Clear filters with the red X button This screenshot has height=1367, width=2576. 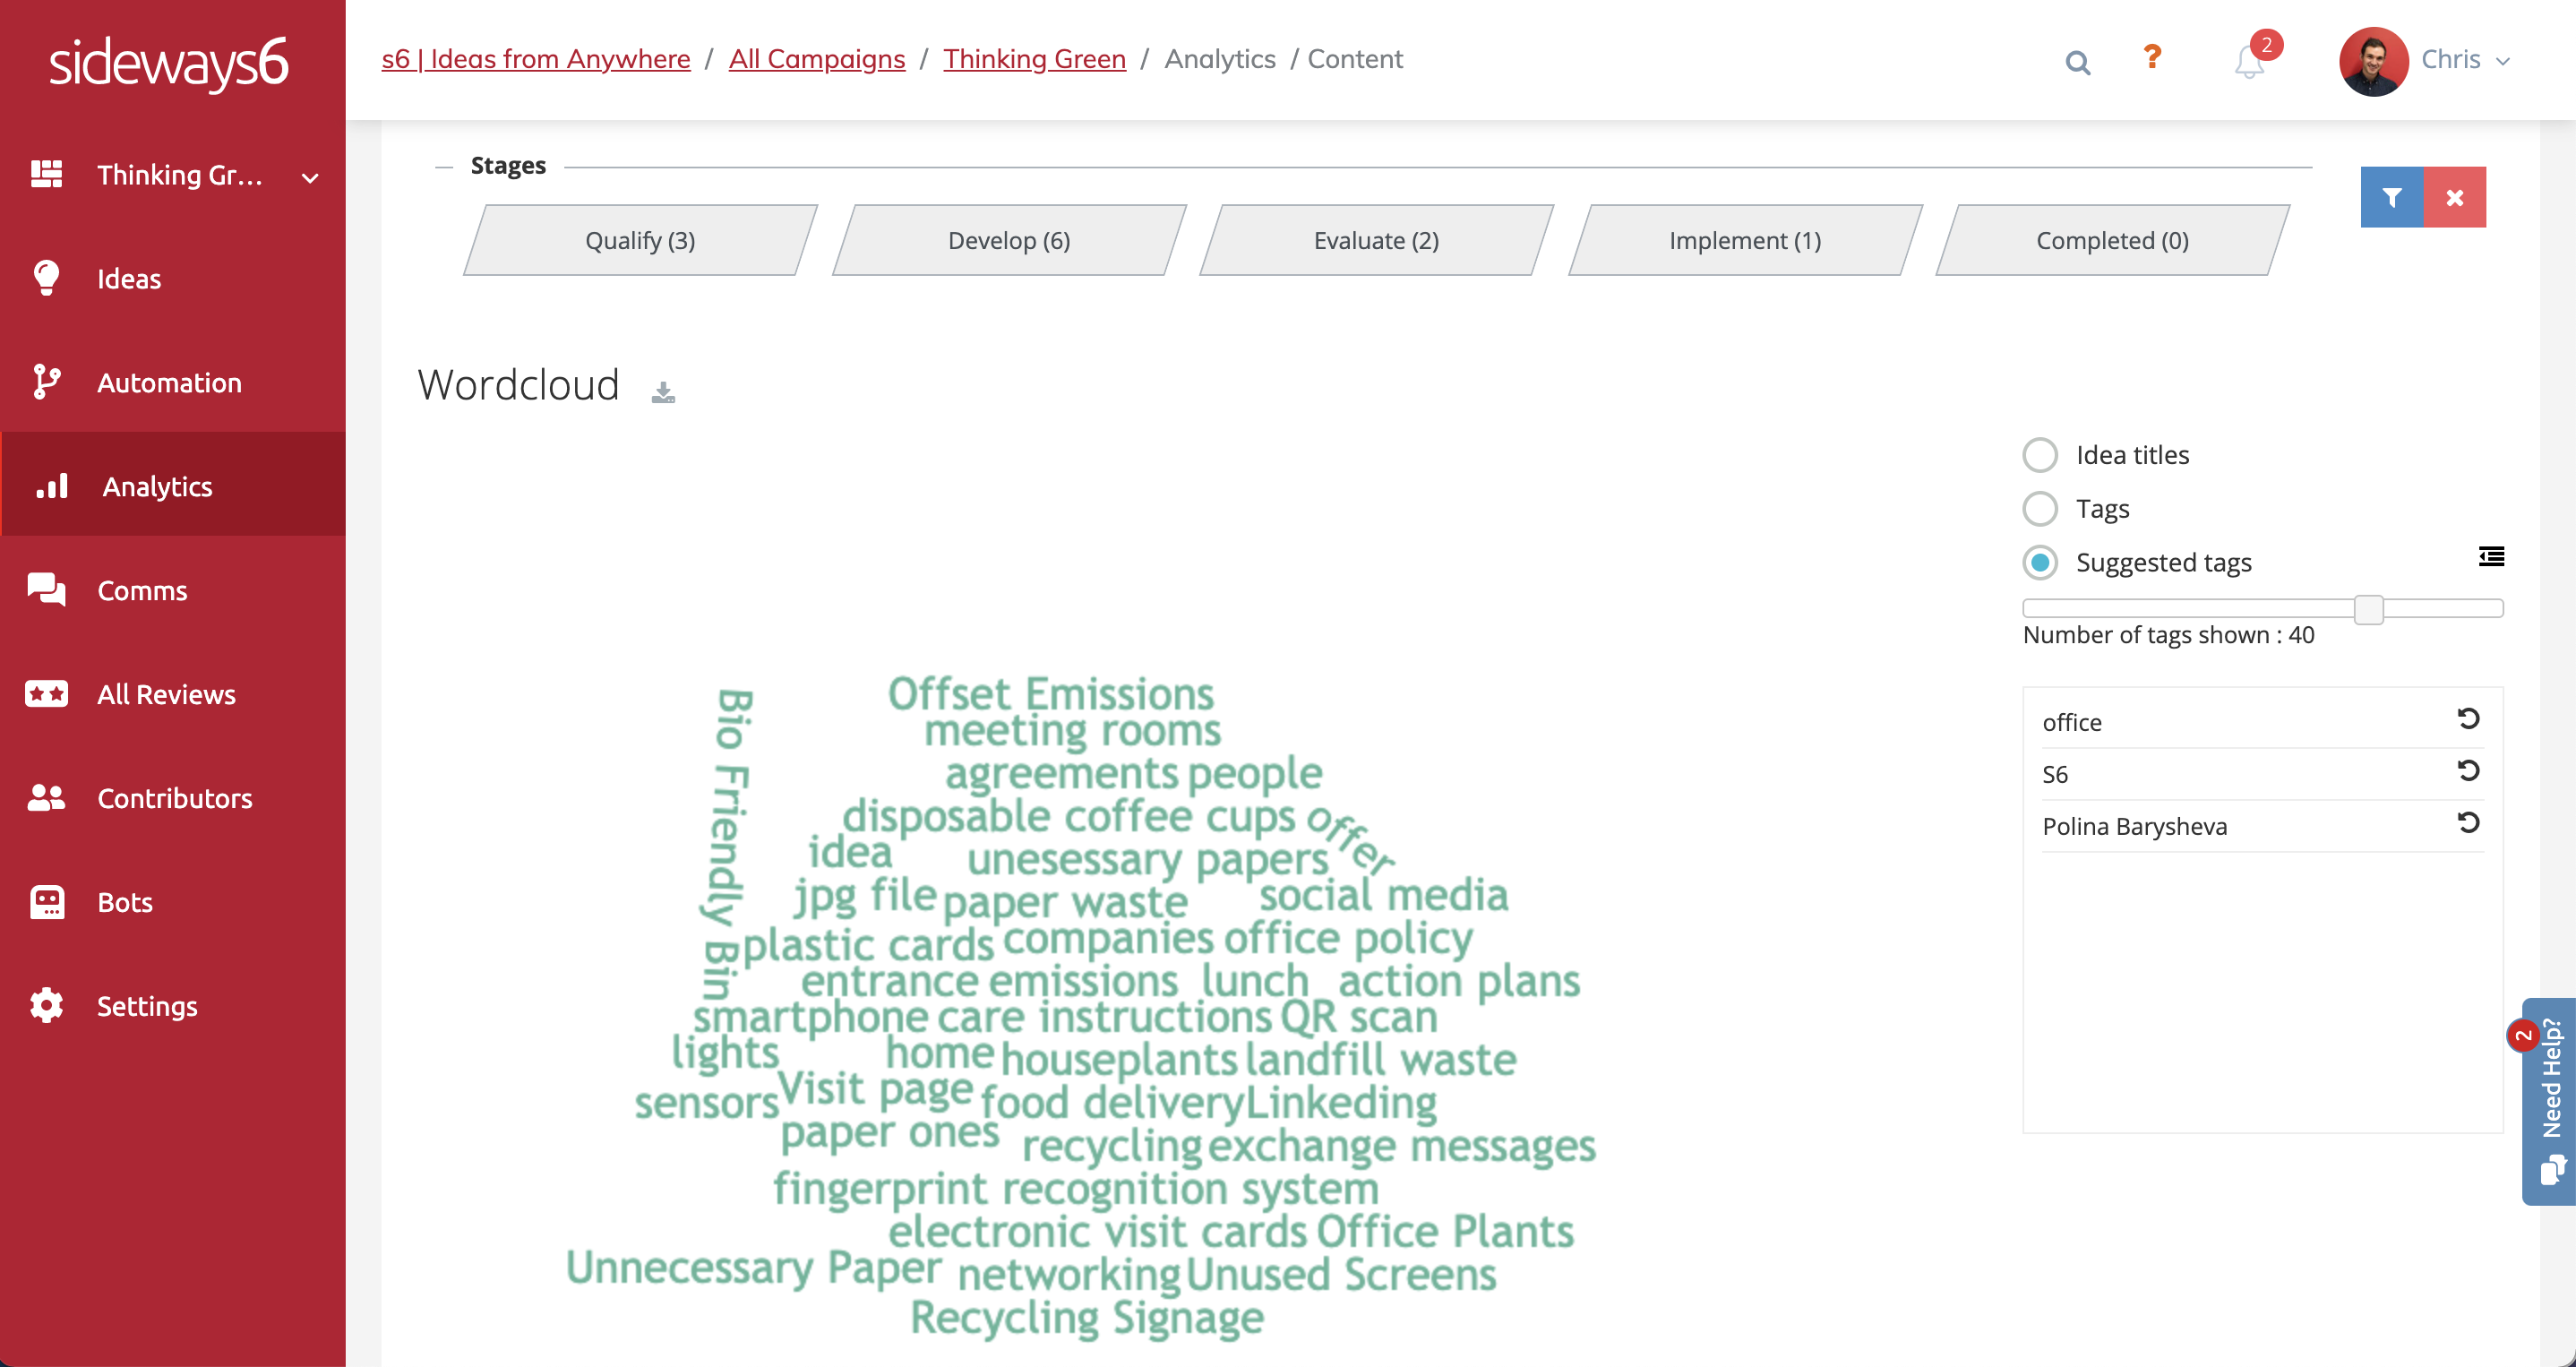[2454, 197]
